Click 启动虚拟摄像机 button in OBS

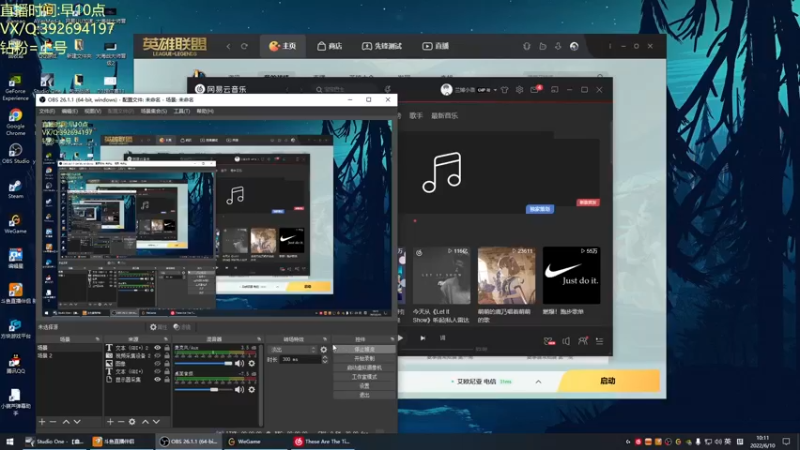click(364, 367)
